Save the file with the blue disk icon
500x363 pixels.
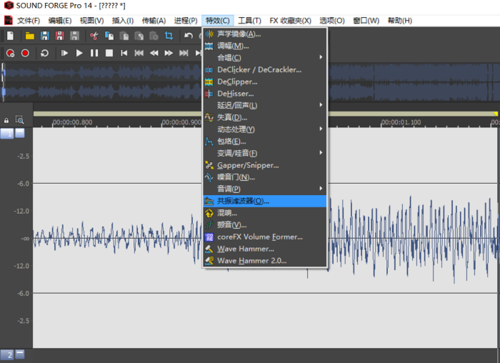[x=45, y=36]
